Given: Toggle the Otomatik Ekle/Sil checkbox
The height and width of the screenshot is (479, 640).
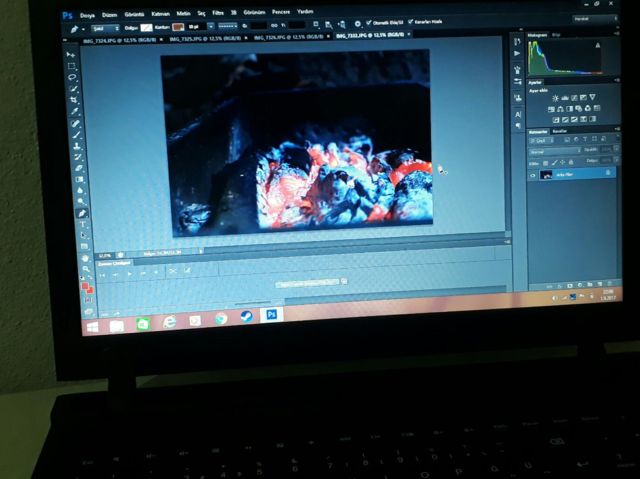Looking at the screenshot, I should (369, 22).
